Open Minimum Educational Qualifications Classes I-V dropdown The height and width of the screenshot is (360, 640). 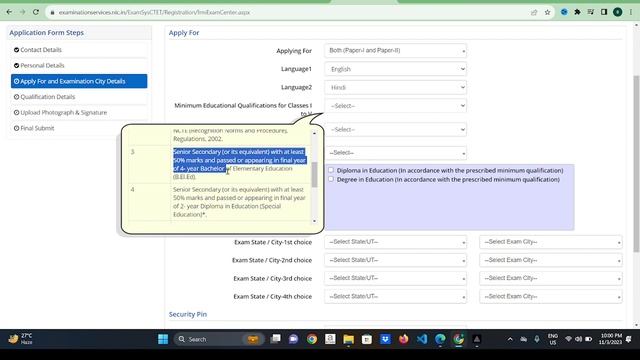[396, 106]
